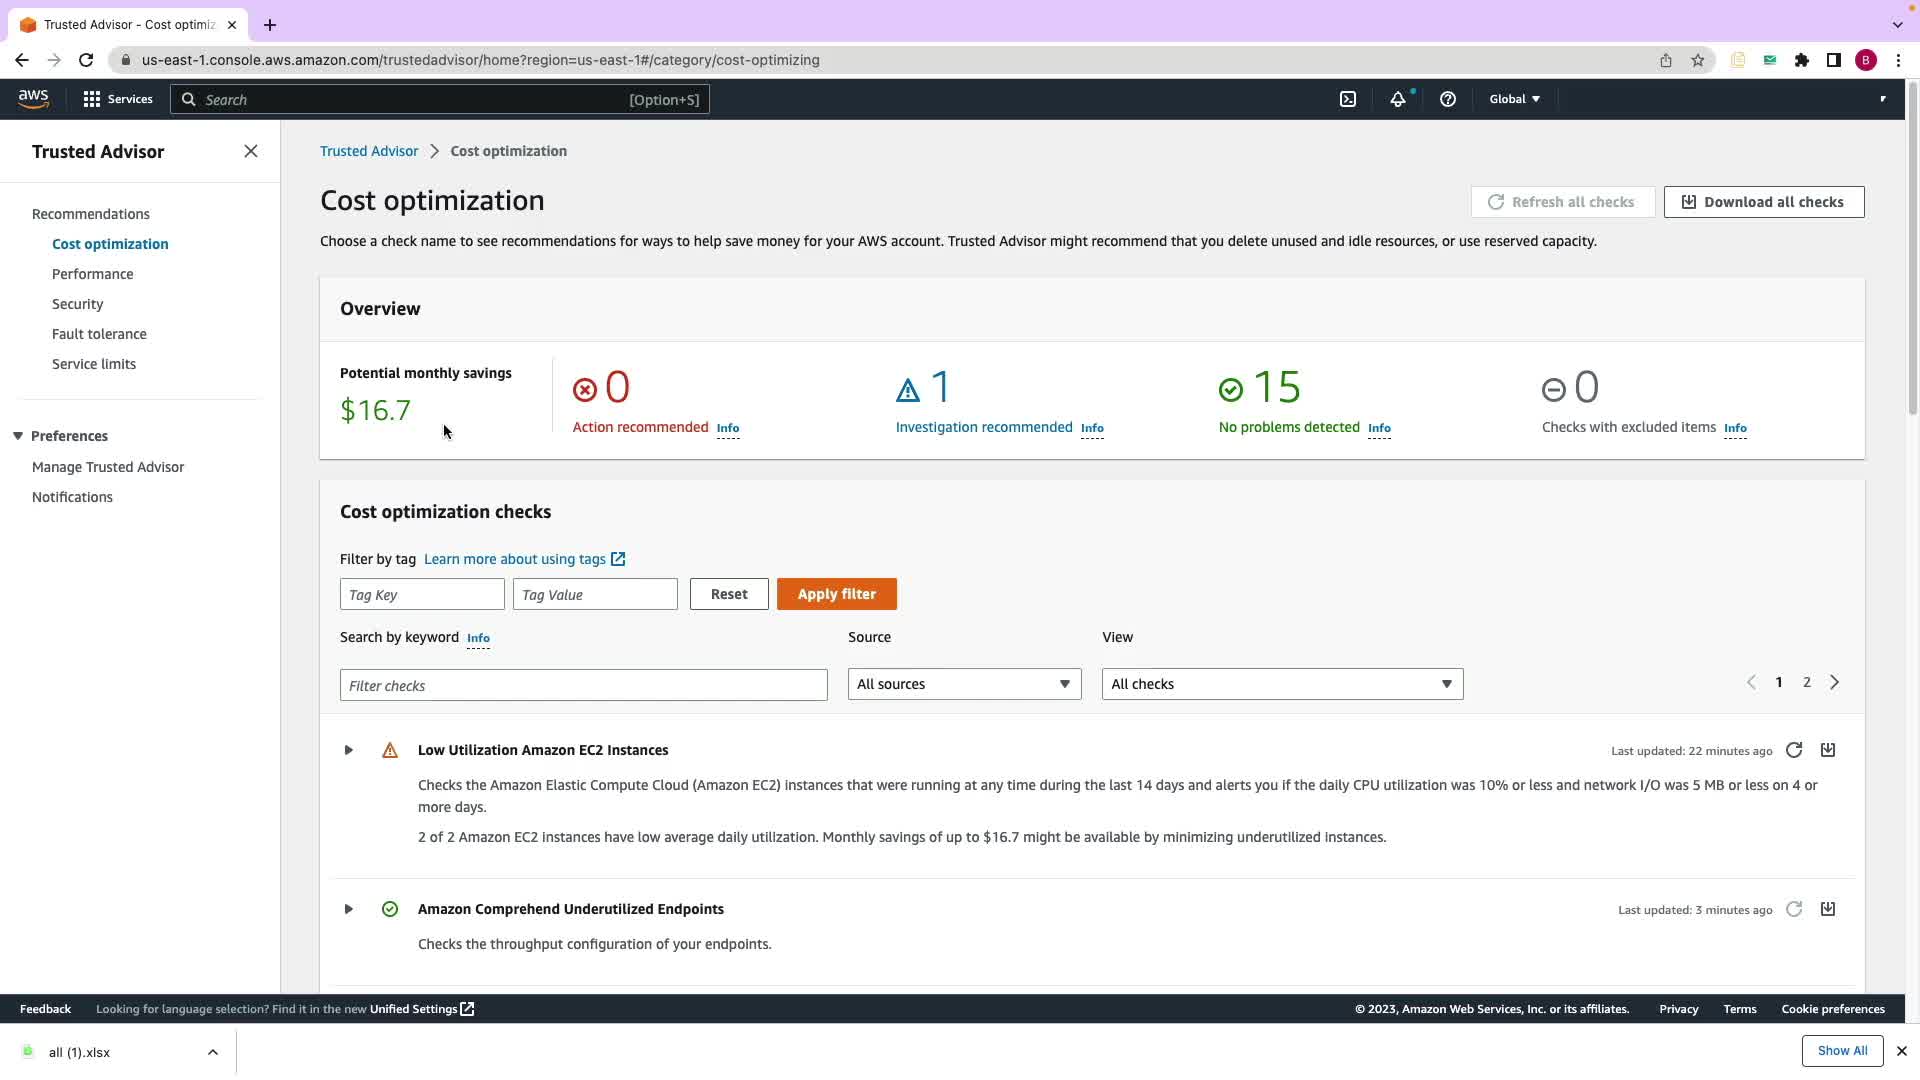Open Fault tolerance in the sidebar
Screen dimensions: 1920x1080
pos(99,334)
